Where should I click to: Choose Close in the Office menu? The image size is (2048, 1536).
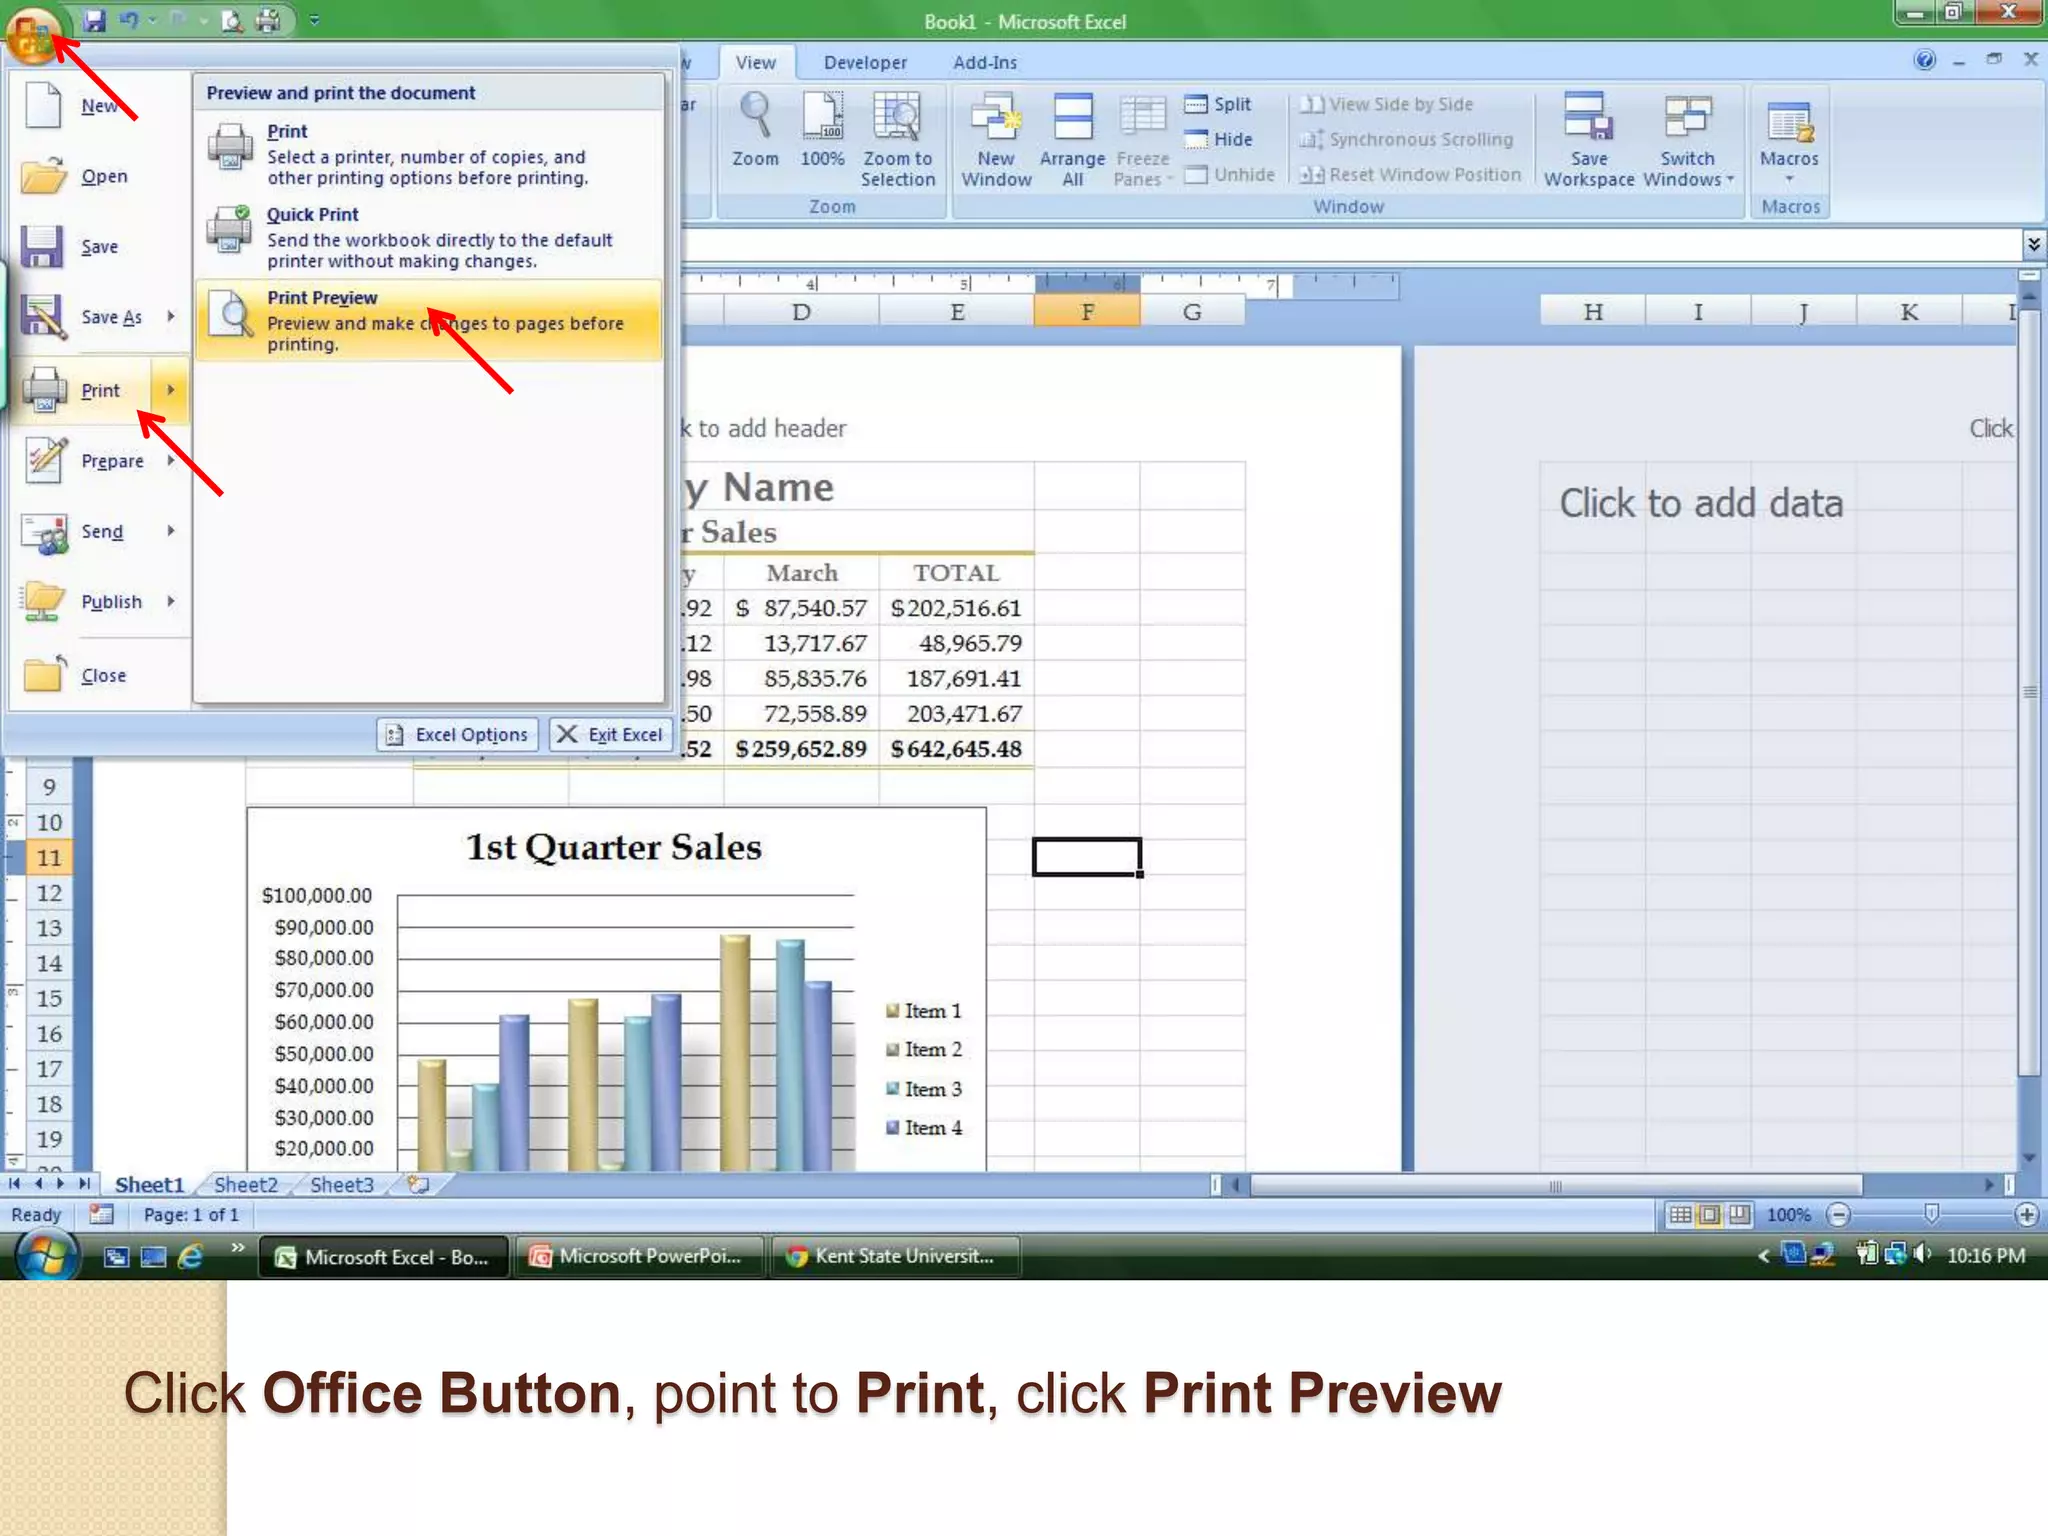[x=98, y=676]
